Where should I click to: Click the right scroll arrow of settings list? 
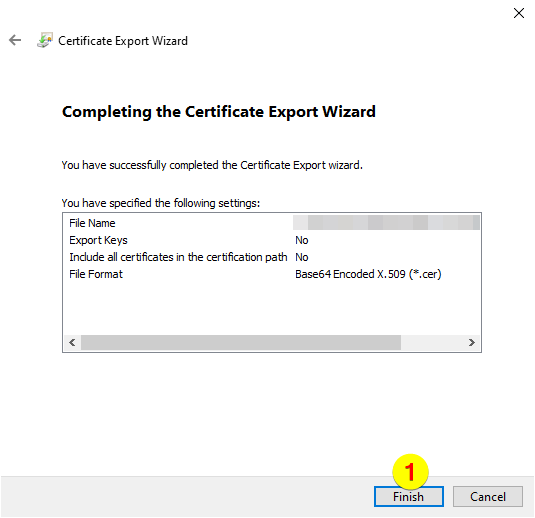point(472,342)
